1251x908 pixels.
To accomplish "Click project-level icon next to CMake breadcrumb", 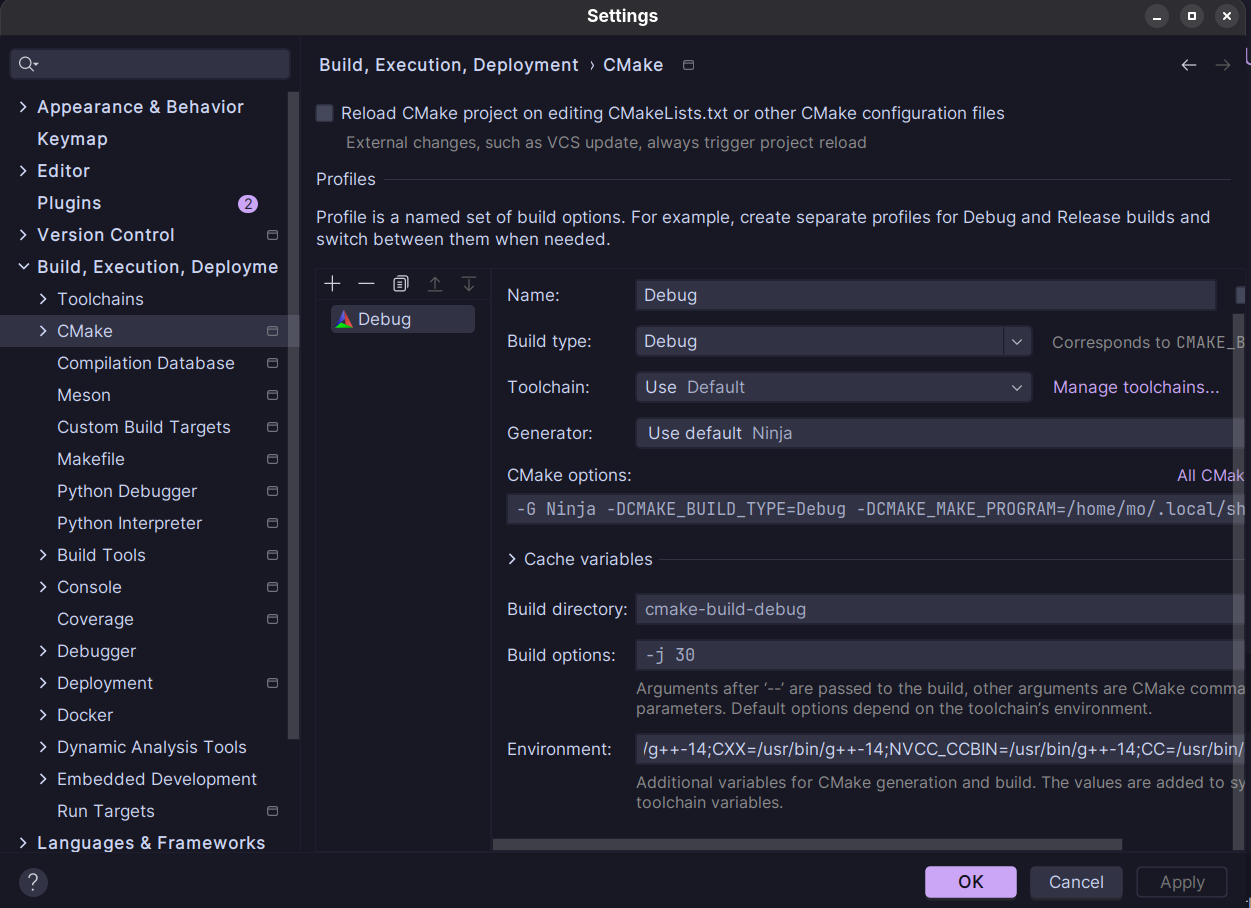I will click(688, 65).
